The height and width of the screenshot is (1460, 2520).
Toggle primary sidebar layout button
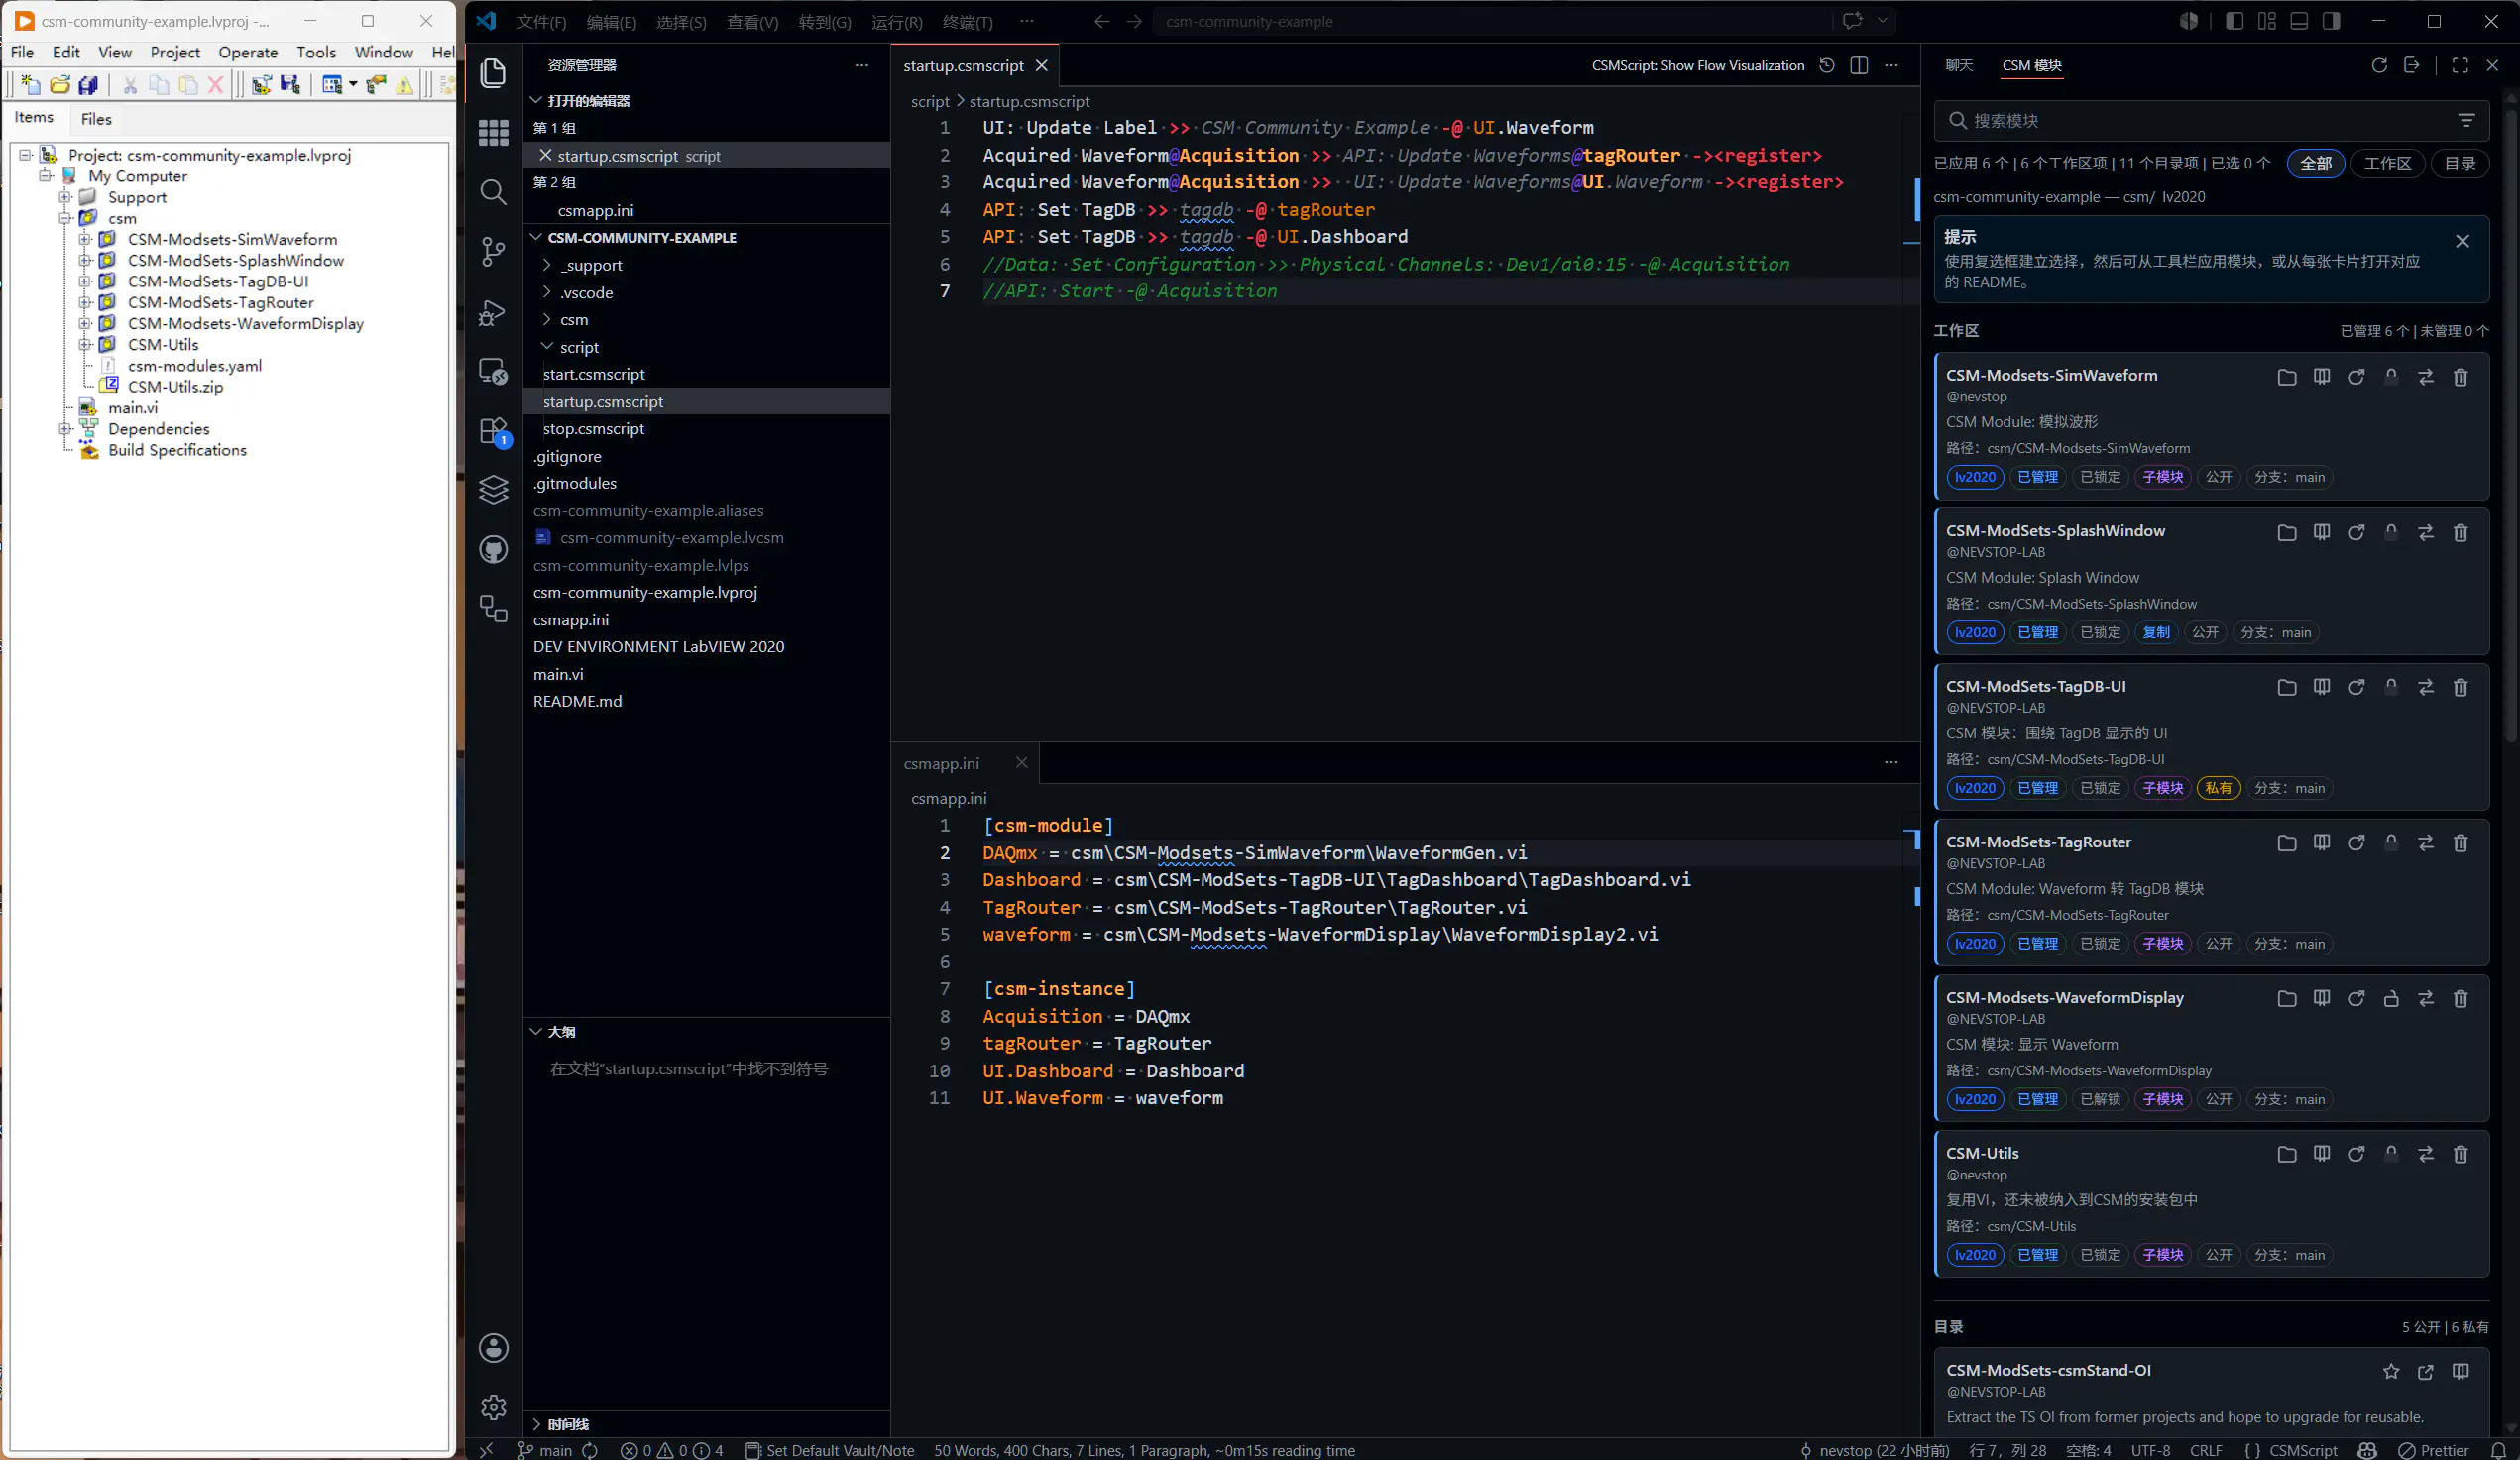[x=2234, y=21]
